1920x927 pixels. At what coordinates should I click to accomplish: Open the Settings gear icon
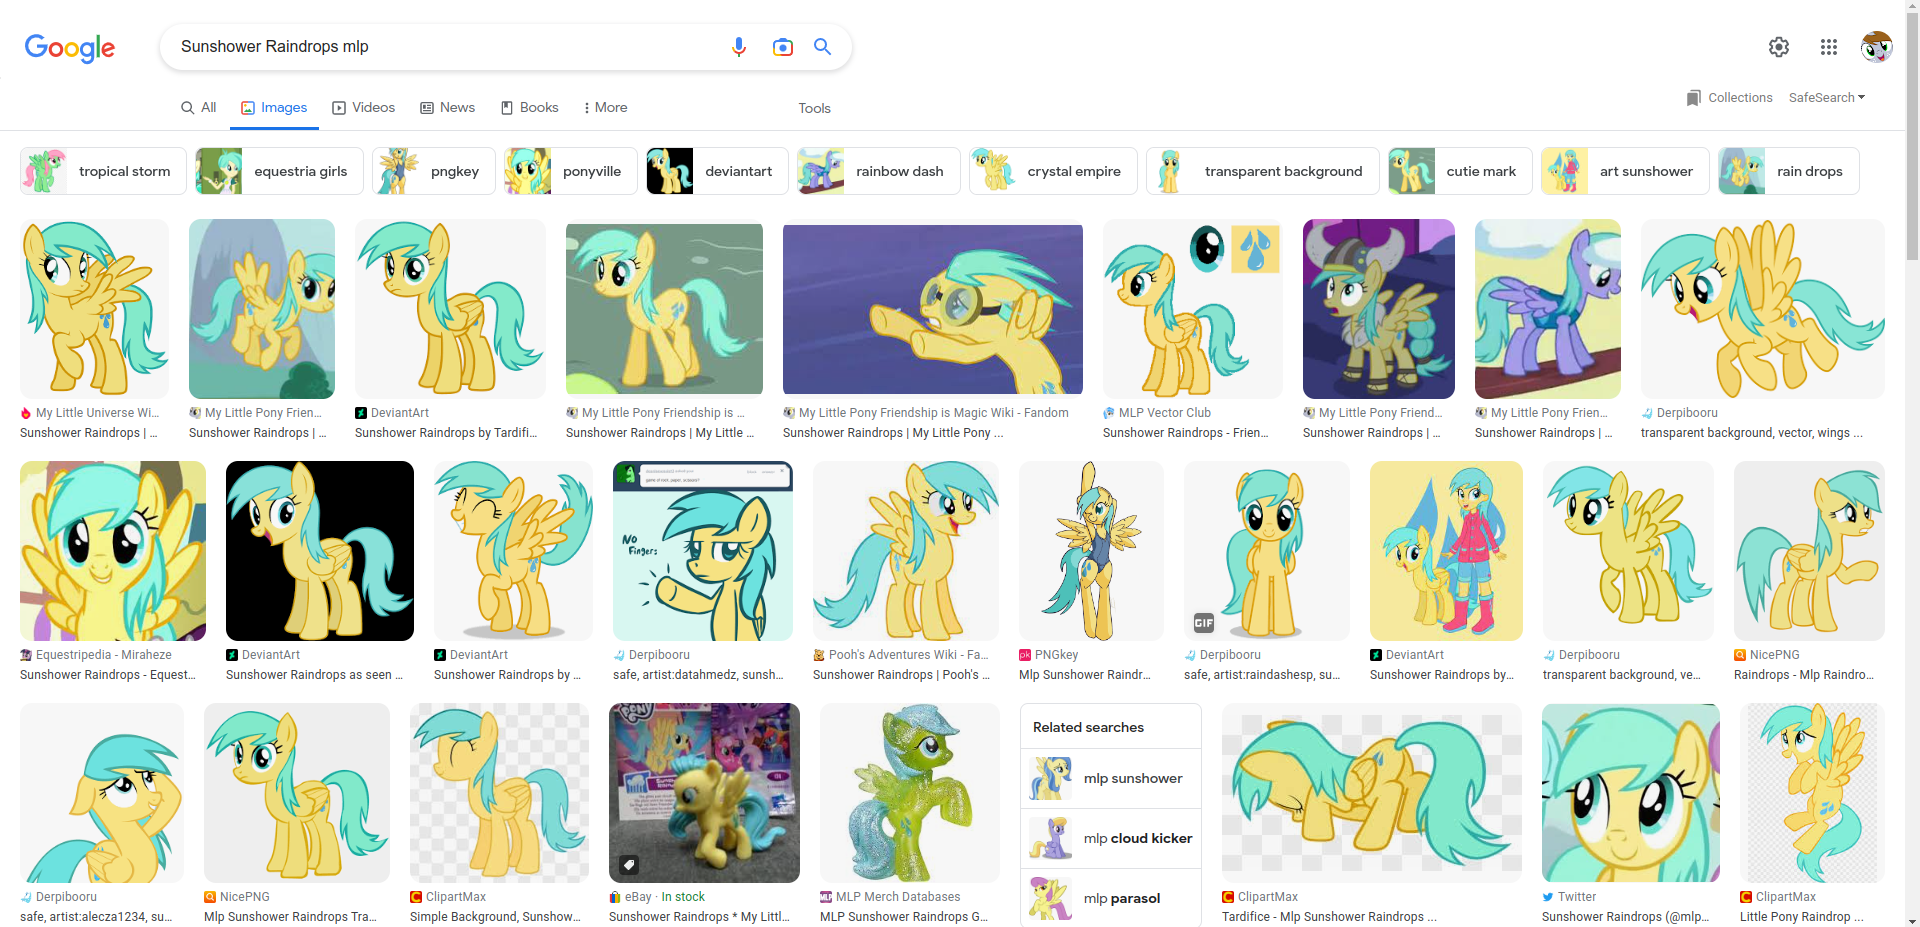tap(1778, 47)
